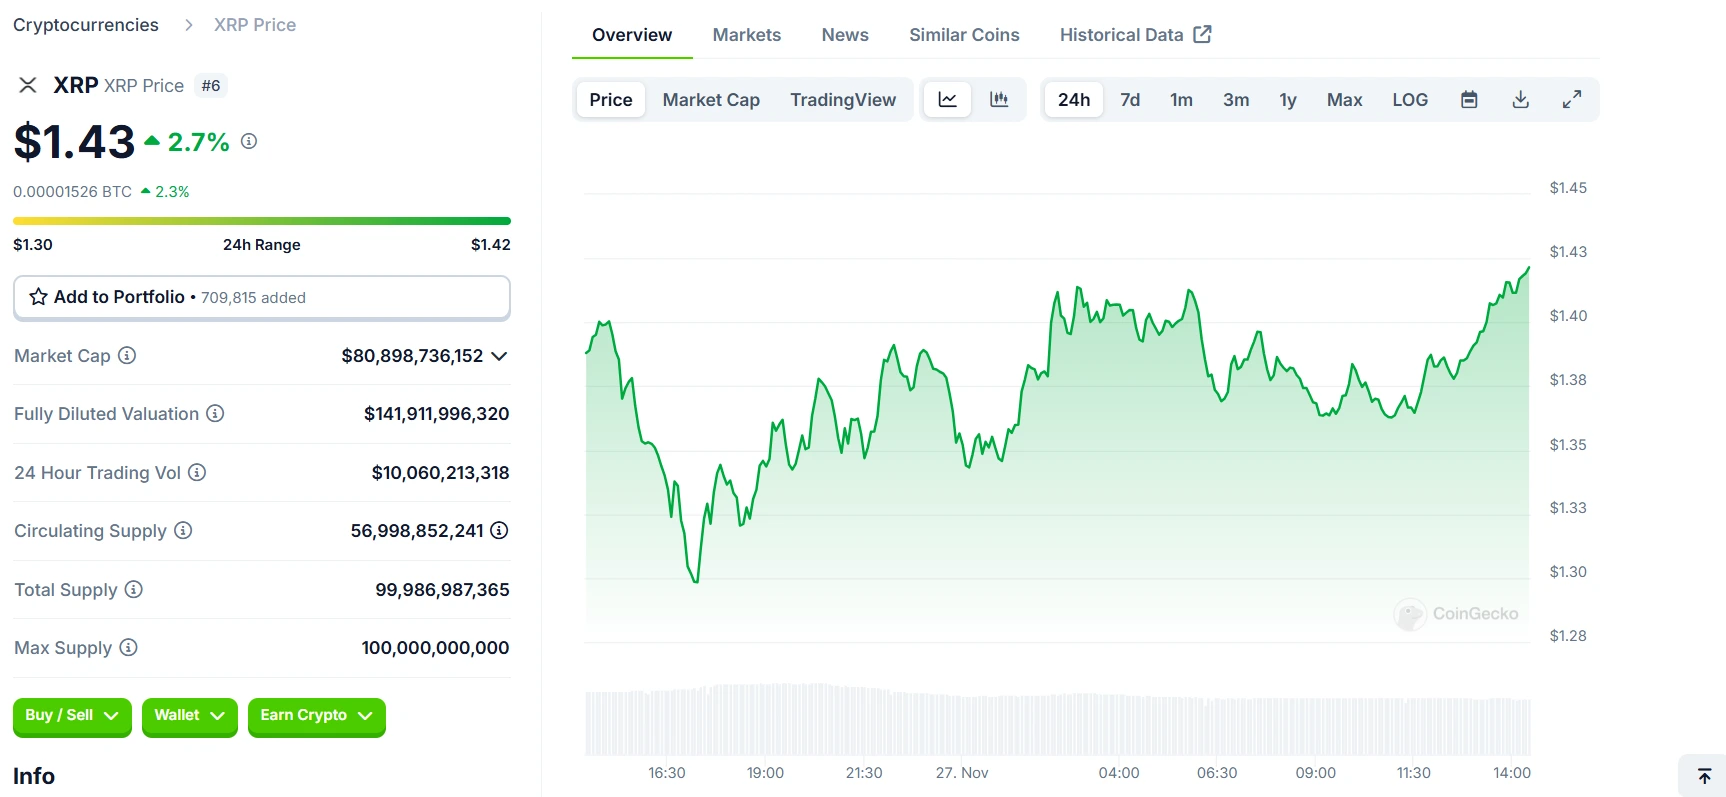Click the breadcrumb chevron separator

pos(188,25)
